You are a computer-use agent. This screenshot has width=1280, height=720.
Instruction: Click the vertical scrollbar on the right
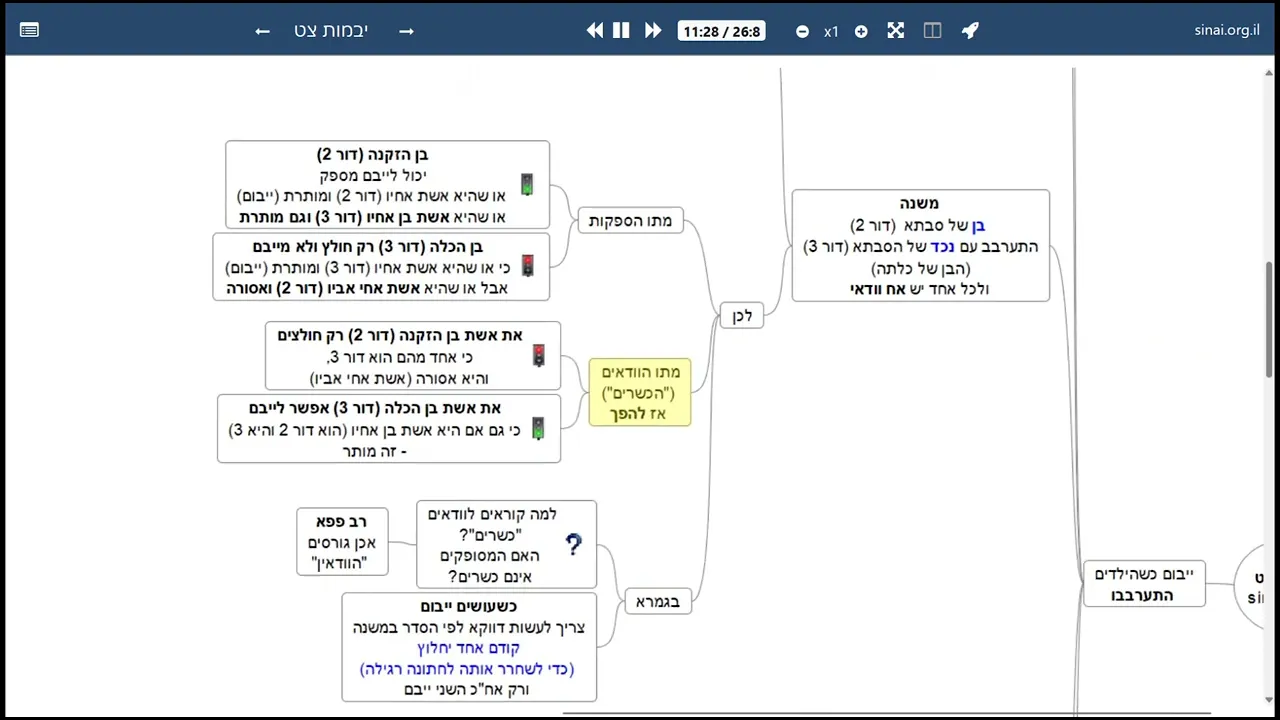(1271, 320)
